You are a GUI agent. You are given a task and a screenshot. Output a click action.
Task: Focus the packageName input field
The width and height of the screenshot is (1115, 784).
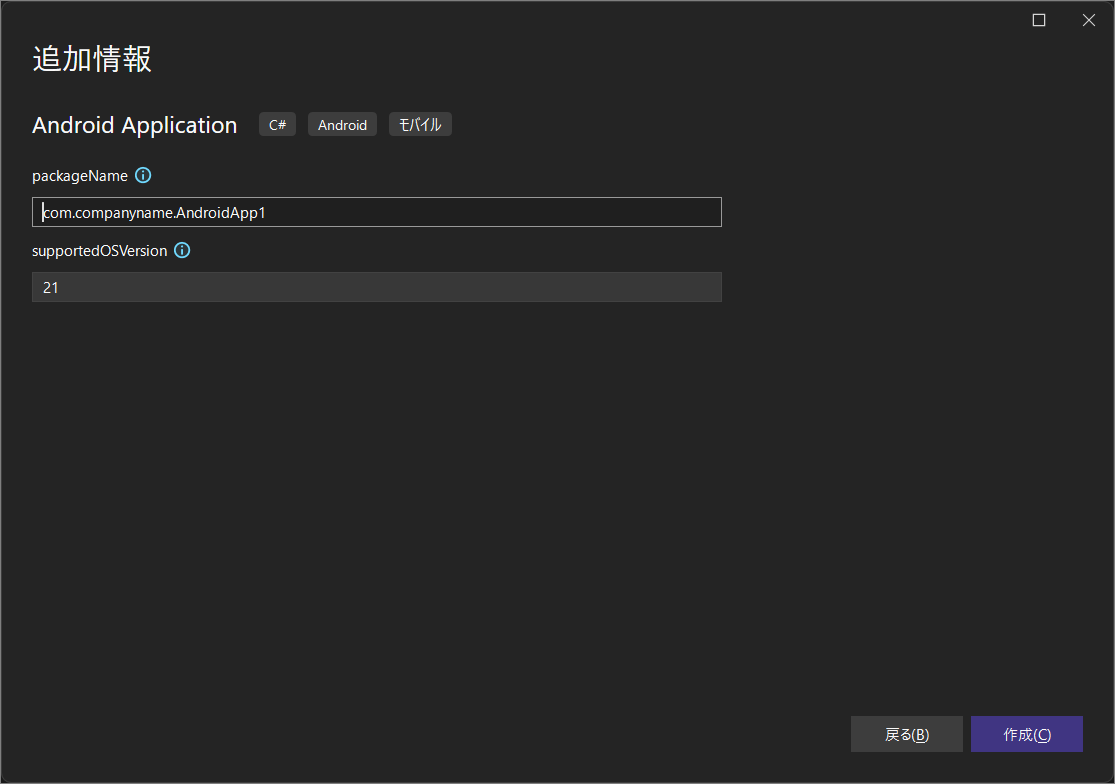tap(376, 212)
